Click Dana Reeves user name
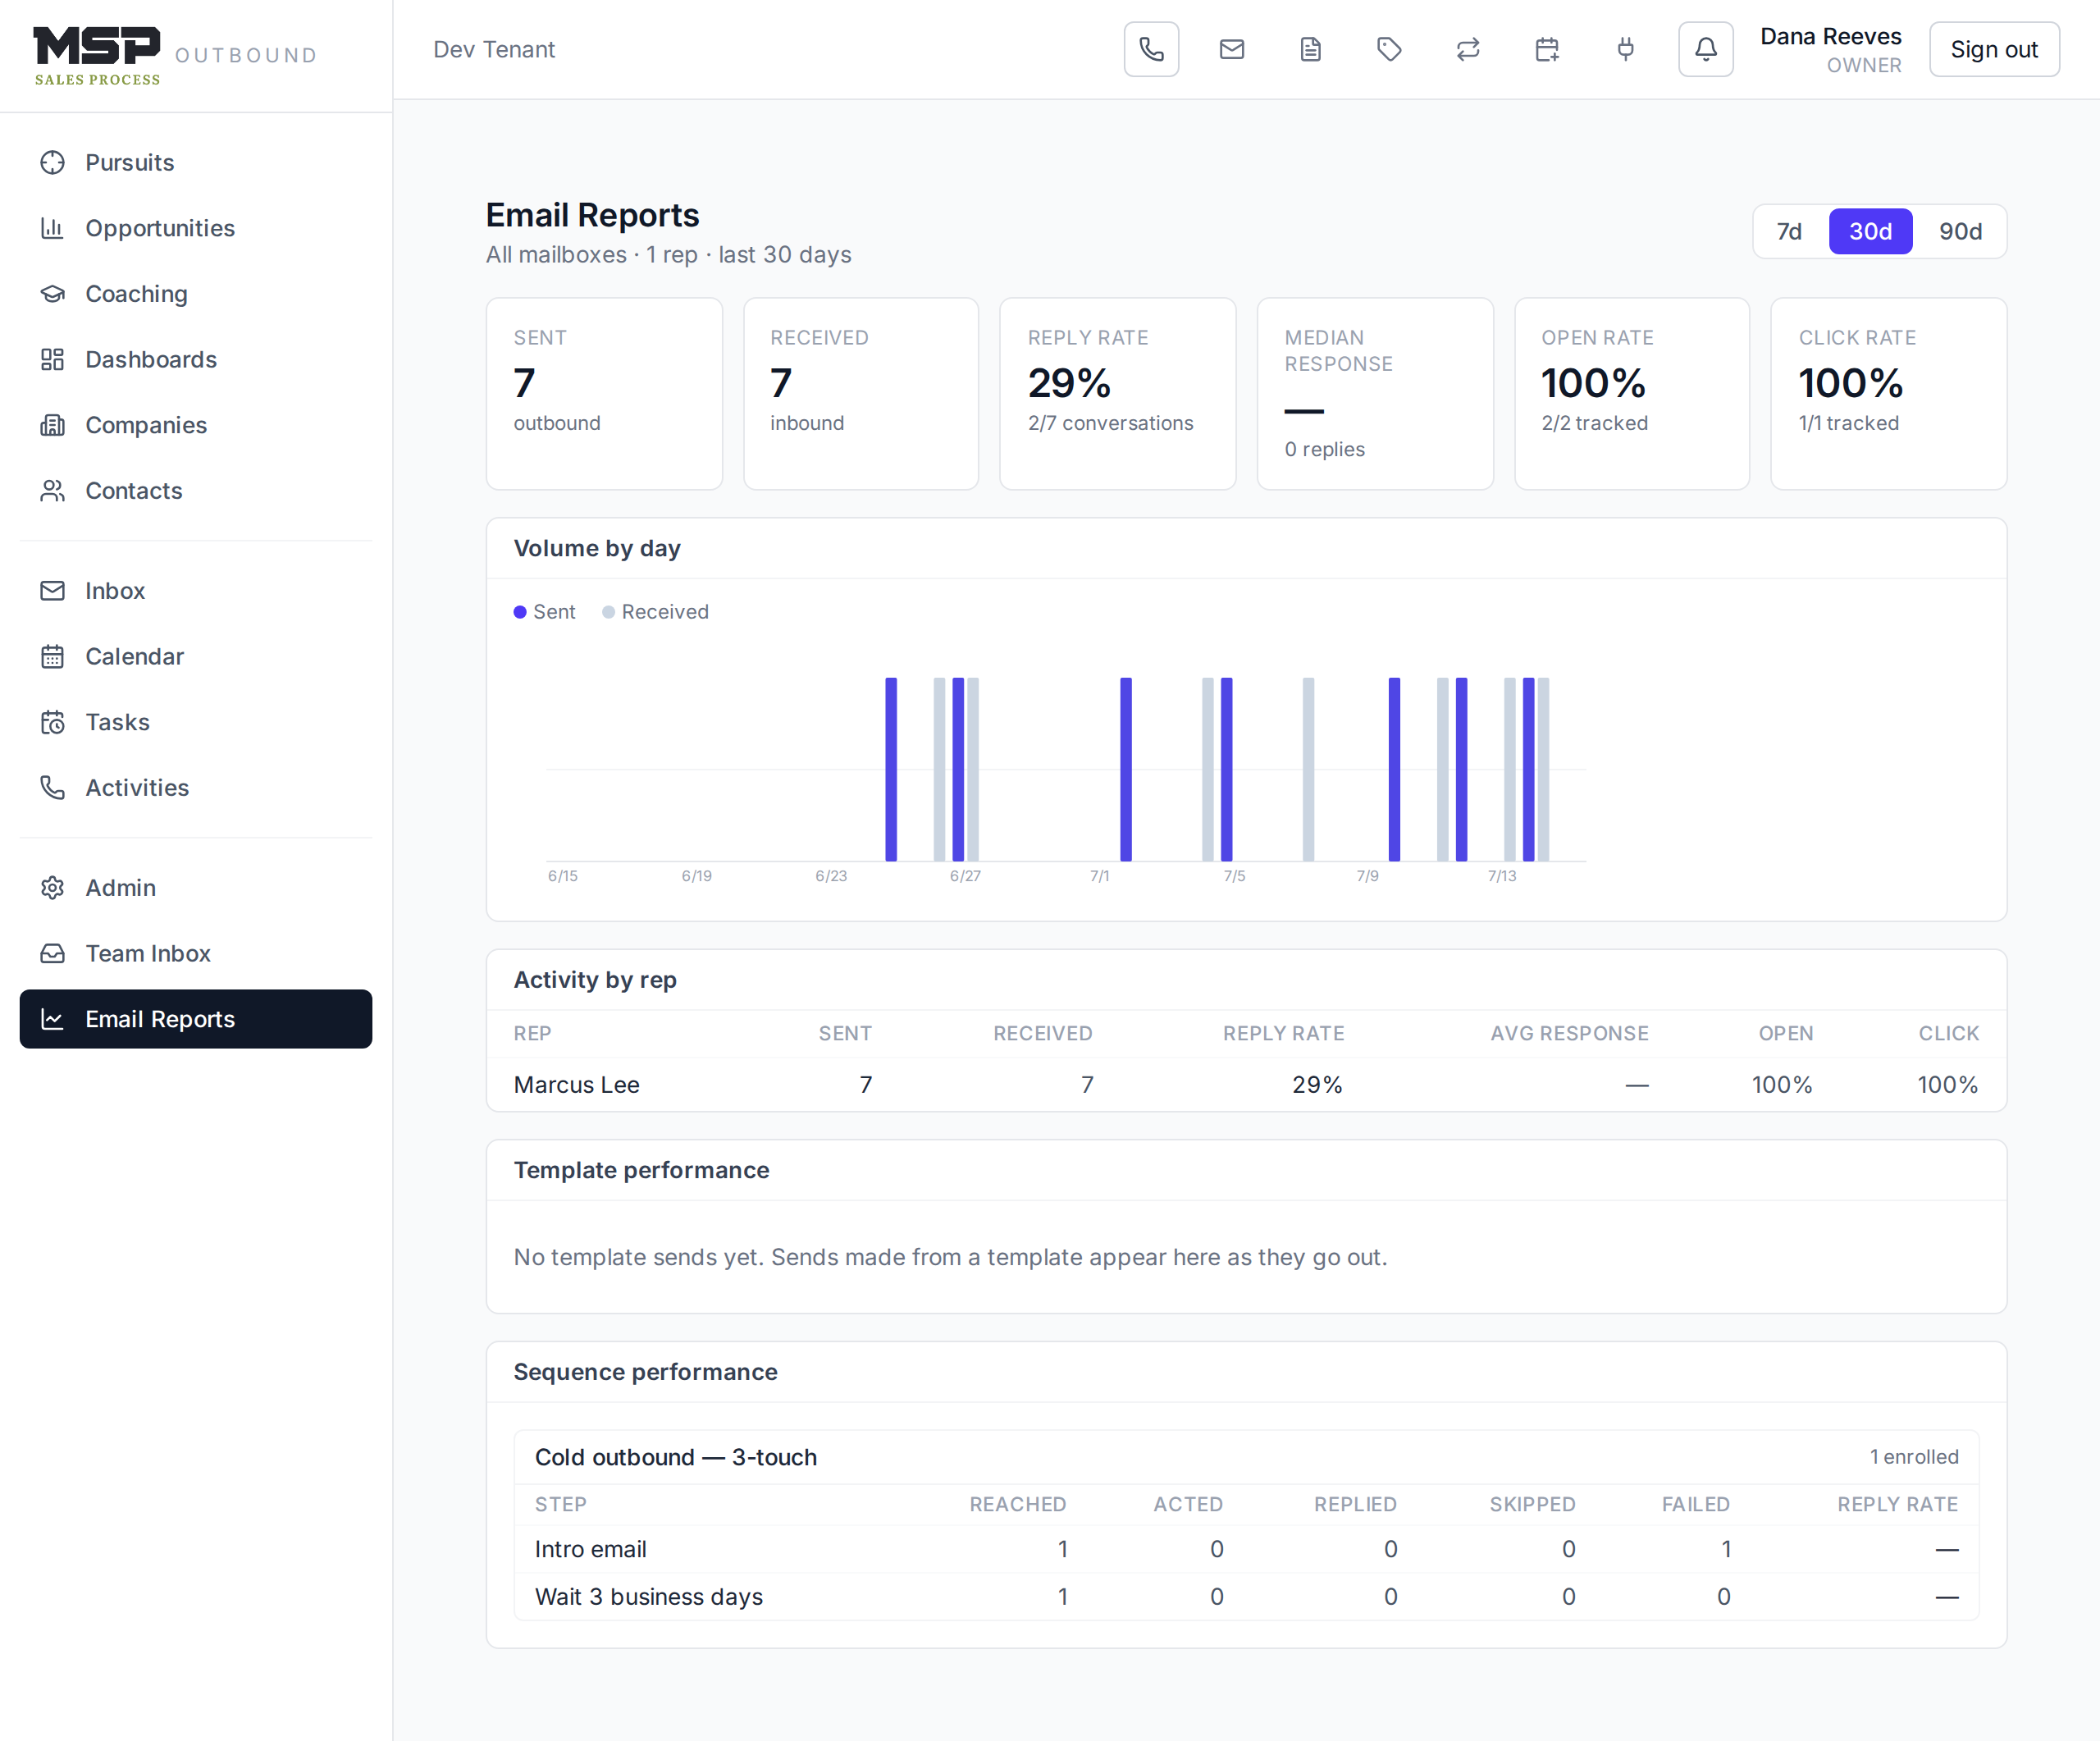2100x1741 pixels. (x=1830, y=36)
